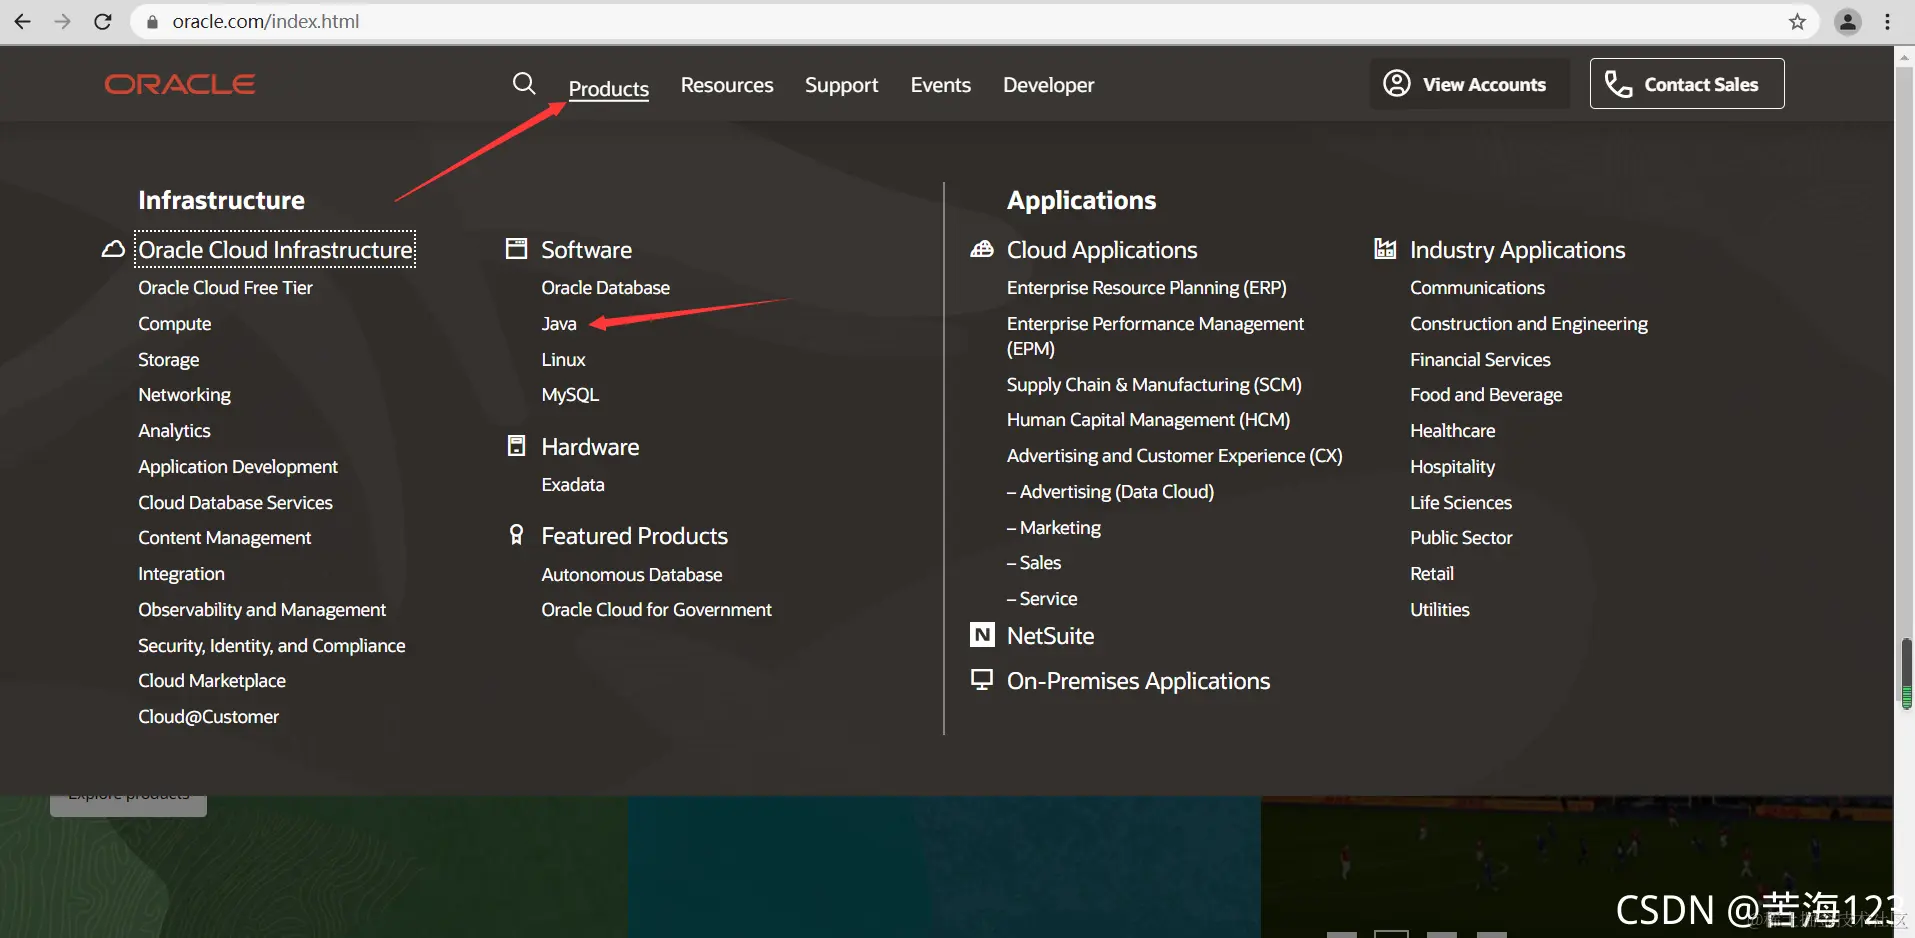This screenshot has height=938, width=1915.
Task: Select Content Management
Action: click(x=225, y=537)
